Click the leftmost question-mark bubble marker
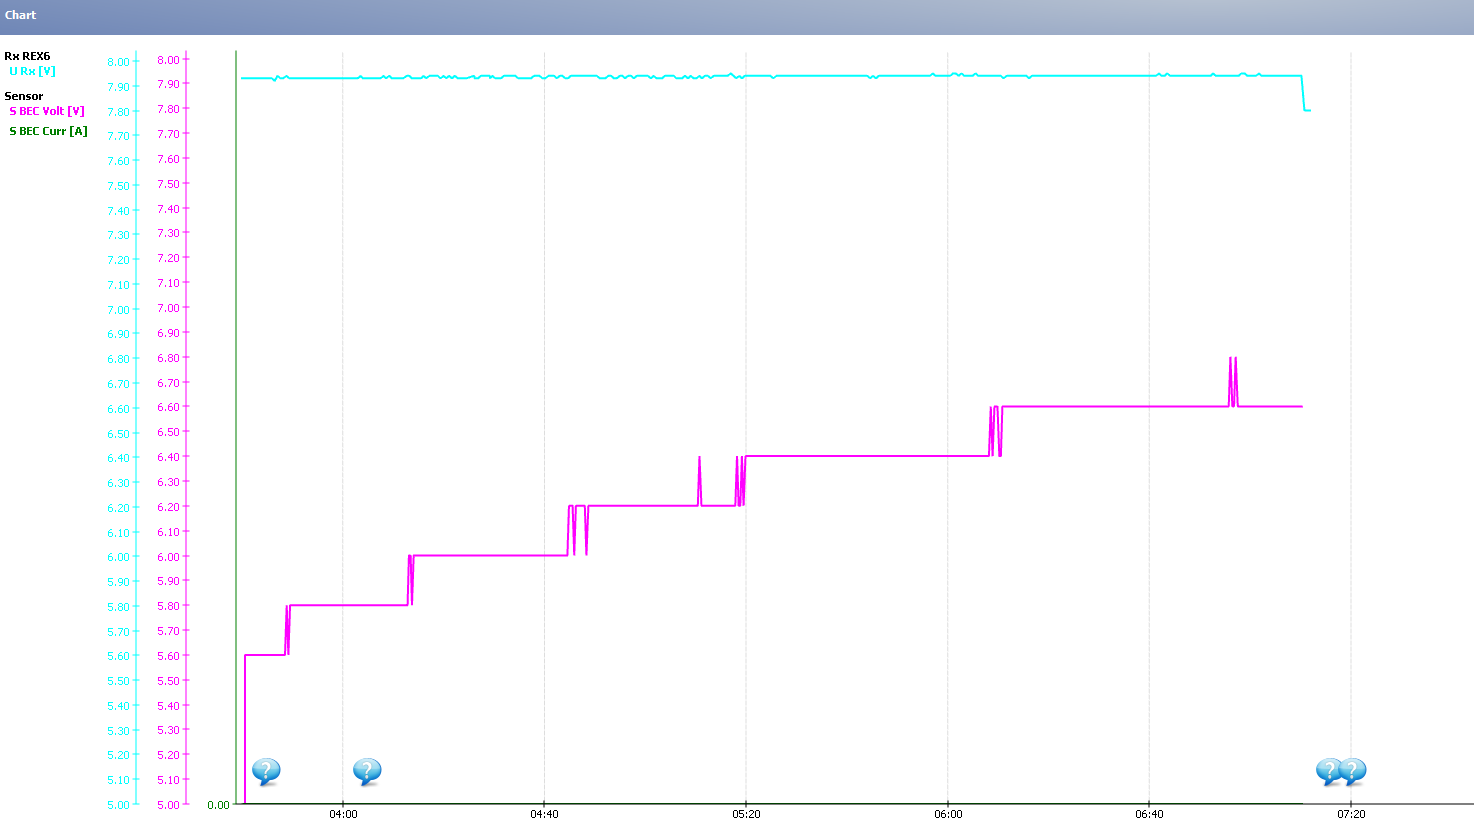 click(x=265, y=771)
